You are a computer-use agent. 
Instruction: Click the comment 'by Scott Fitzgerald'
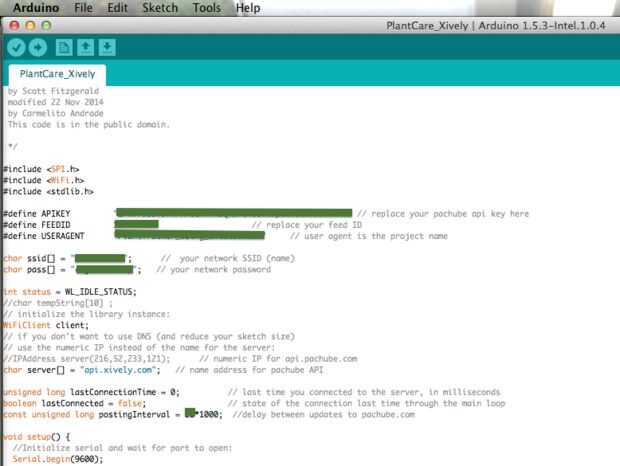click(53, 91)
